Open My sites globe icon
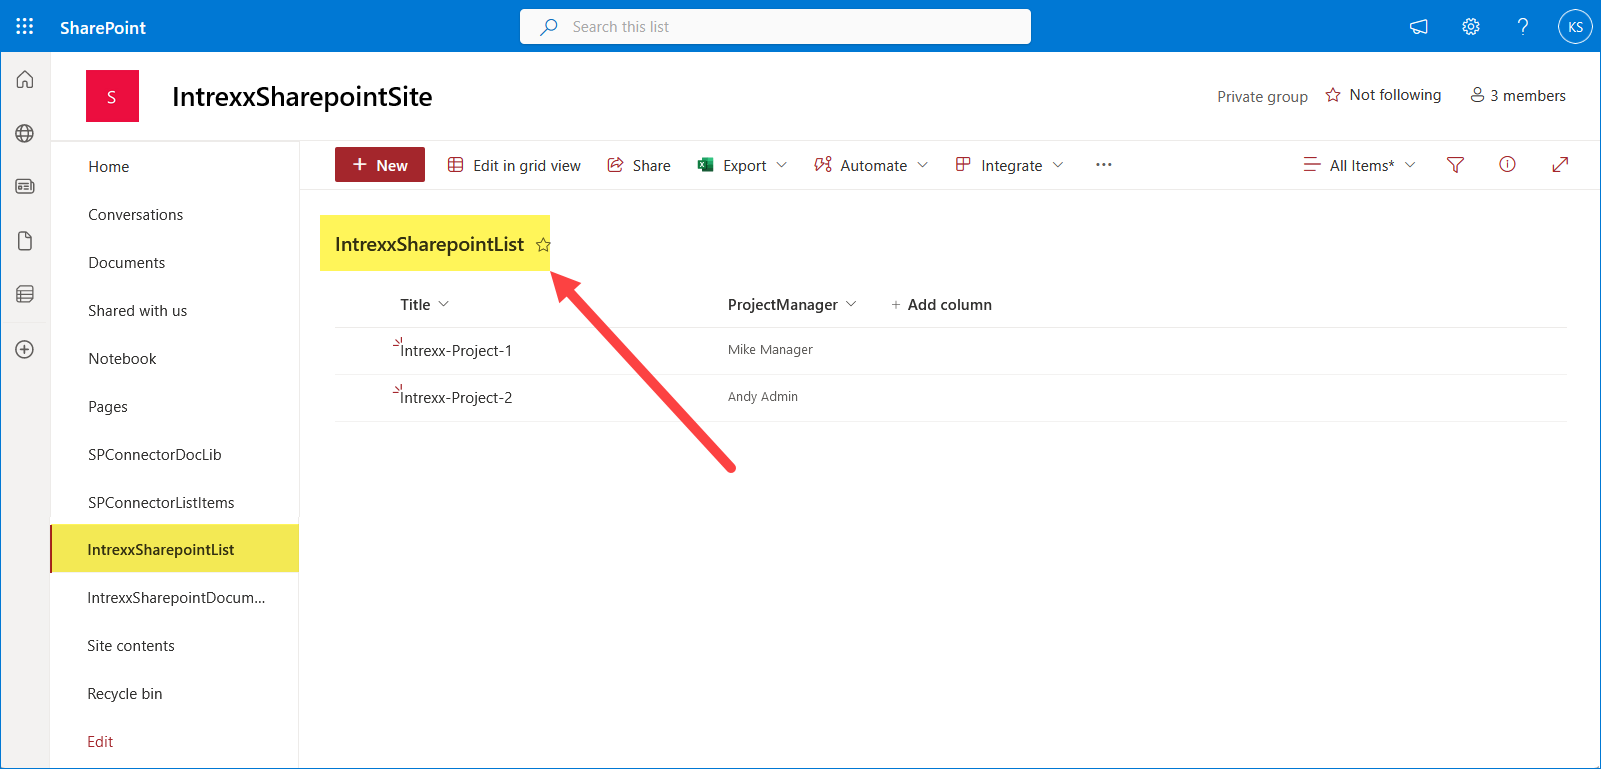Viewport: 1601px width, 769px height. pyautogui.click(x=25, y=133)
